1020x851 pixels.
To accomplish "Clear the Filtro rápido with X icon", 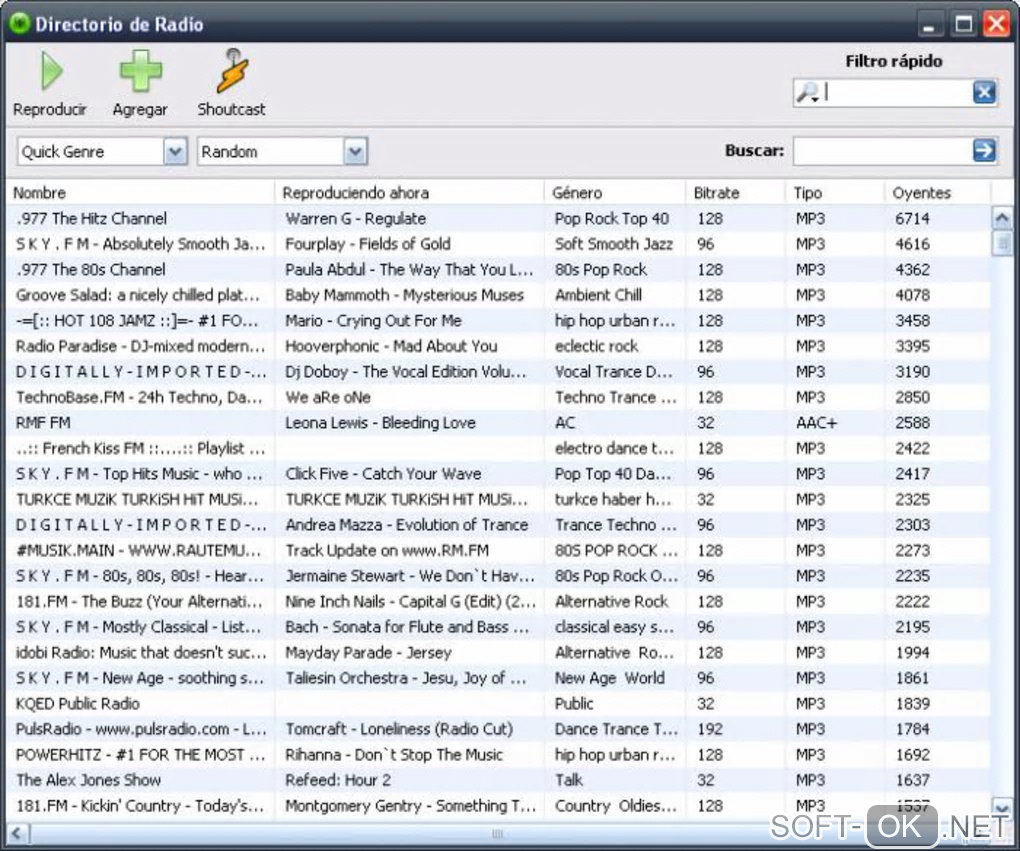I will pyautogui.click(x=984, y=93).
